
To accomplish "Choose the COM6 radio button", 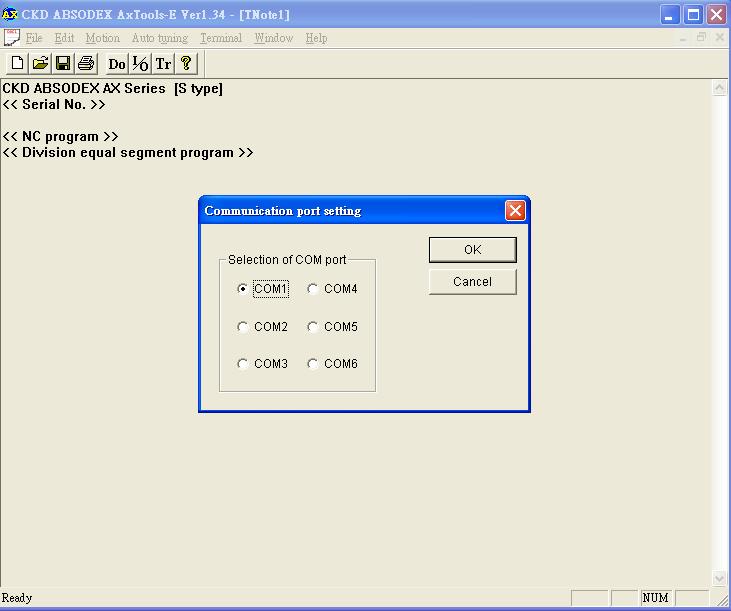I will 313,364.
